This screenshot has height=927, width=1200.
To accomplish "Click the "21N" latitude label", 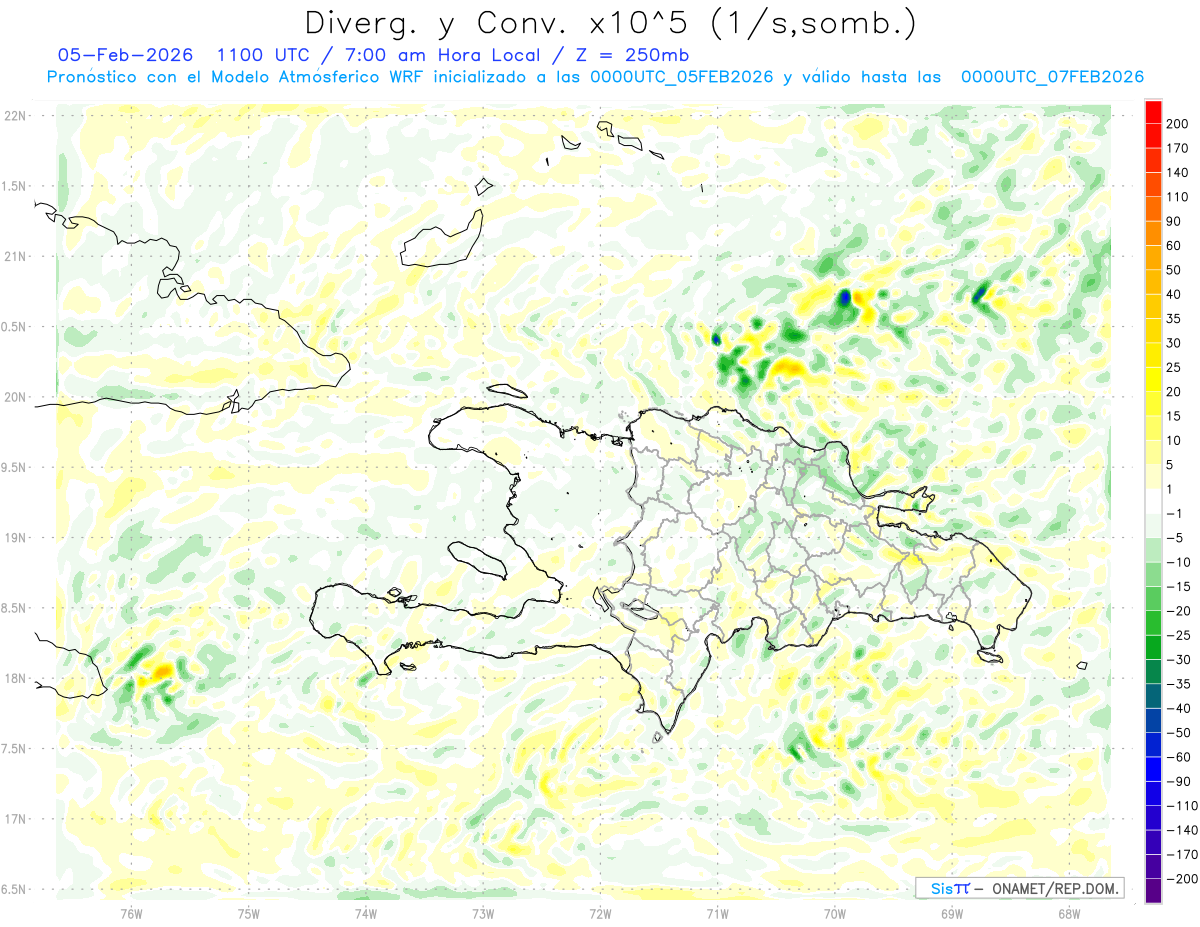I will click(15, 256).
